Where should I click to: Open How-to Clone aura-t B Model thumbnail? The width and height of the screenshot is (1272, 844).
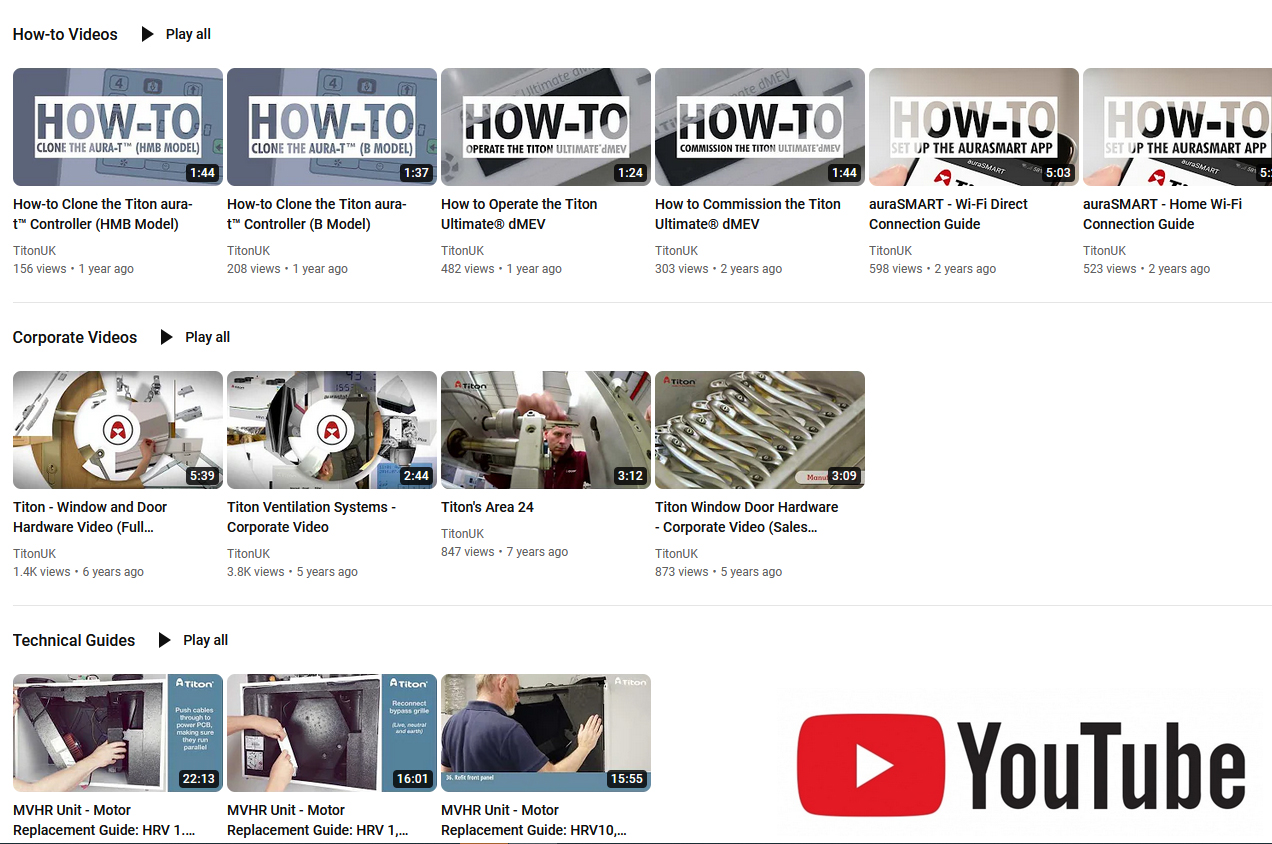pos(332,127)
